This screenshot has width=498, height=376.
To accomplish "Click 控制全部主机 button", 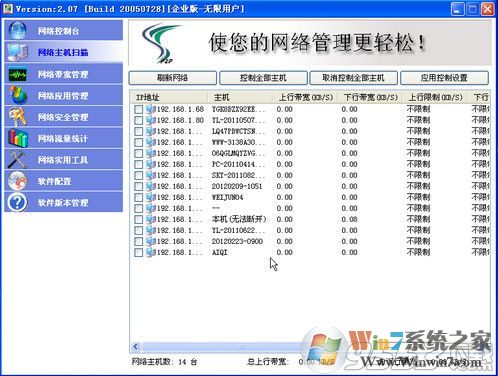I will pos(263,78).
